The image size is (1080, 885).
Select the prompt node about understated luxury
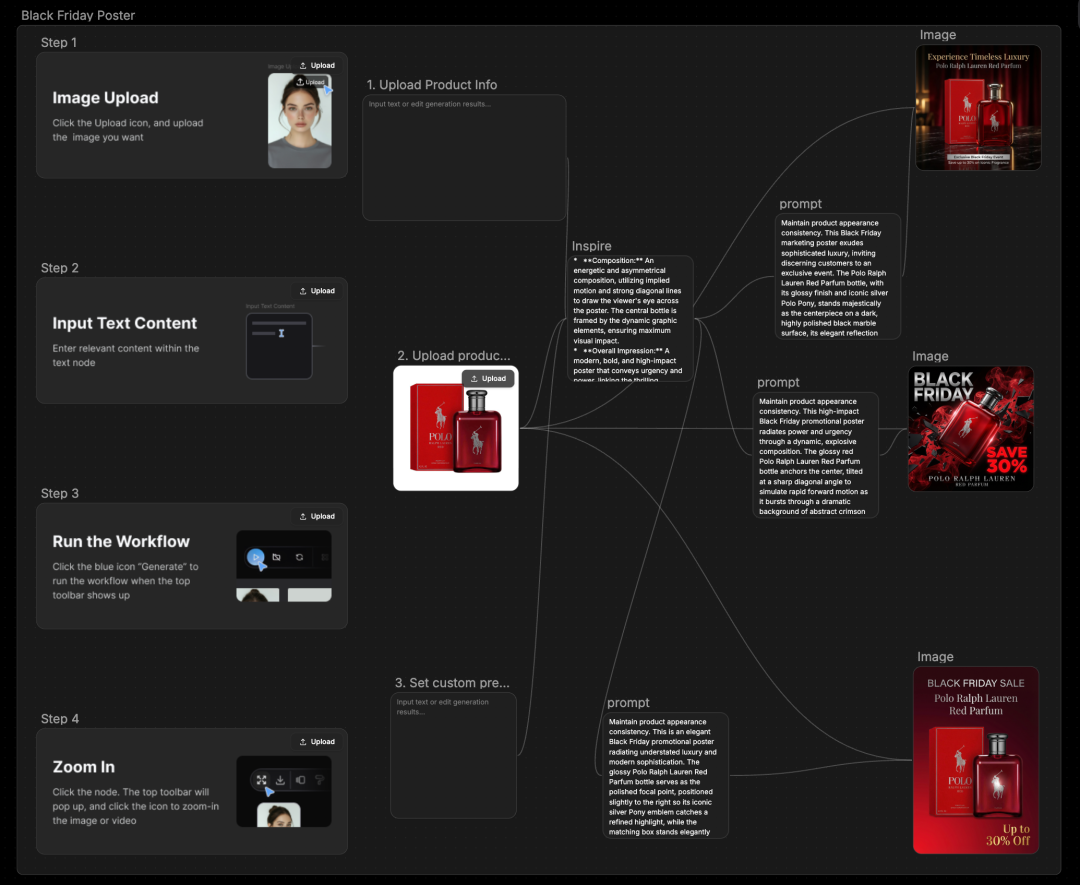665,775
